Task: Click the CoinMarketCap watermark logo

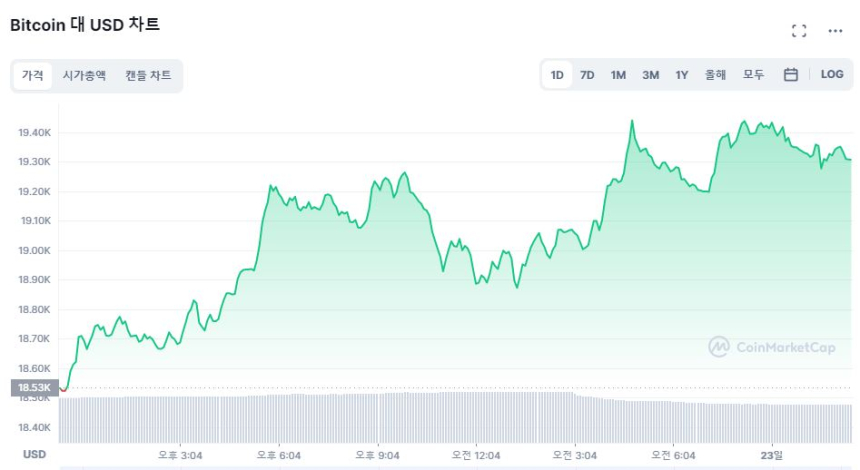Action: pyautogui.click(x=771, y=347)
